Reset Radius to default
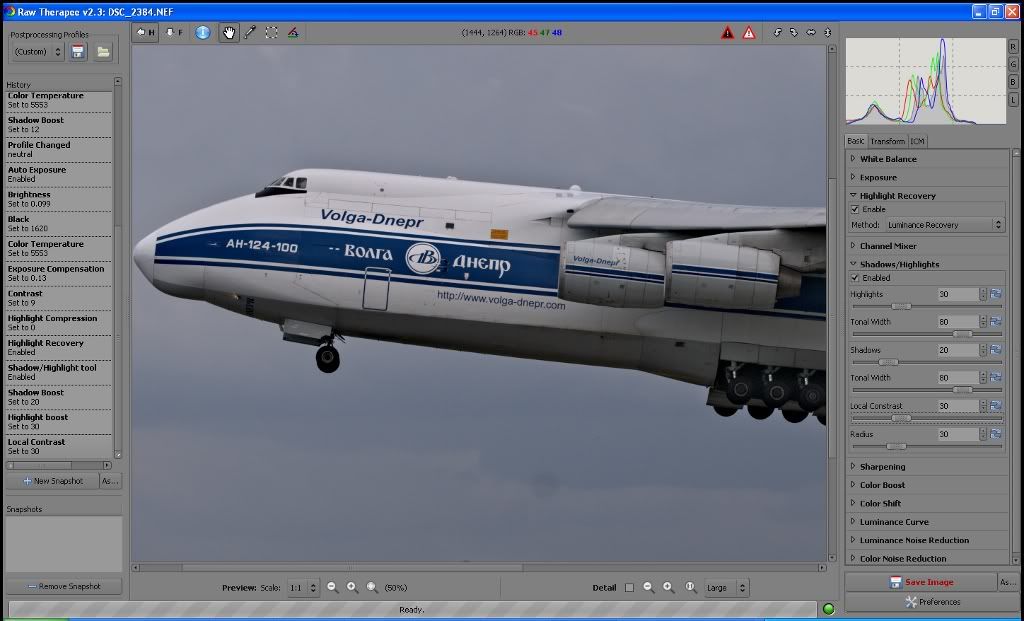1024x621 pixels. pyautogui.click(x=995, y=434)
